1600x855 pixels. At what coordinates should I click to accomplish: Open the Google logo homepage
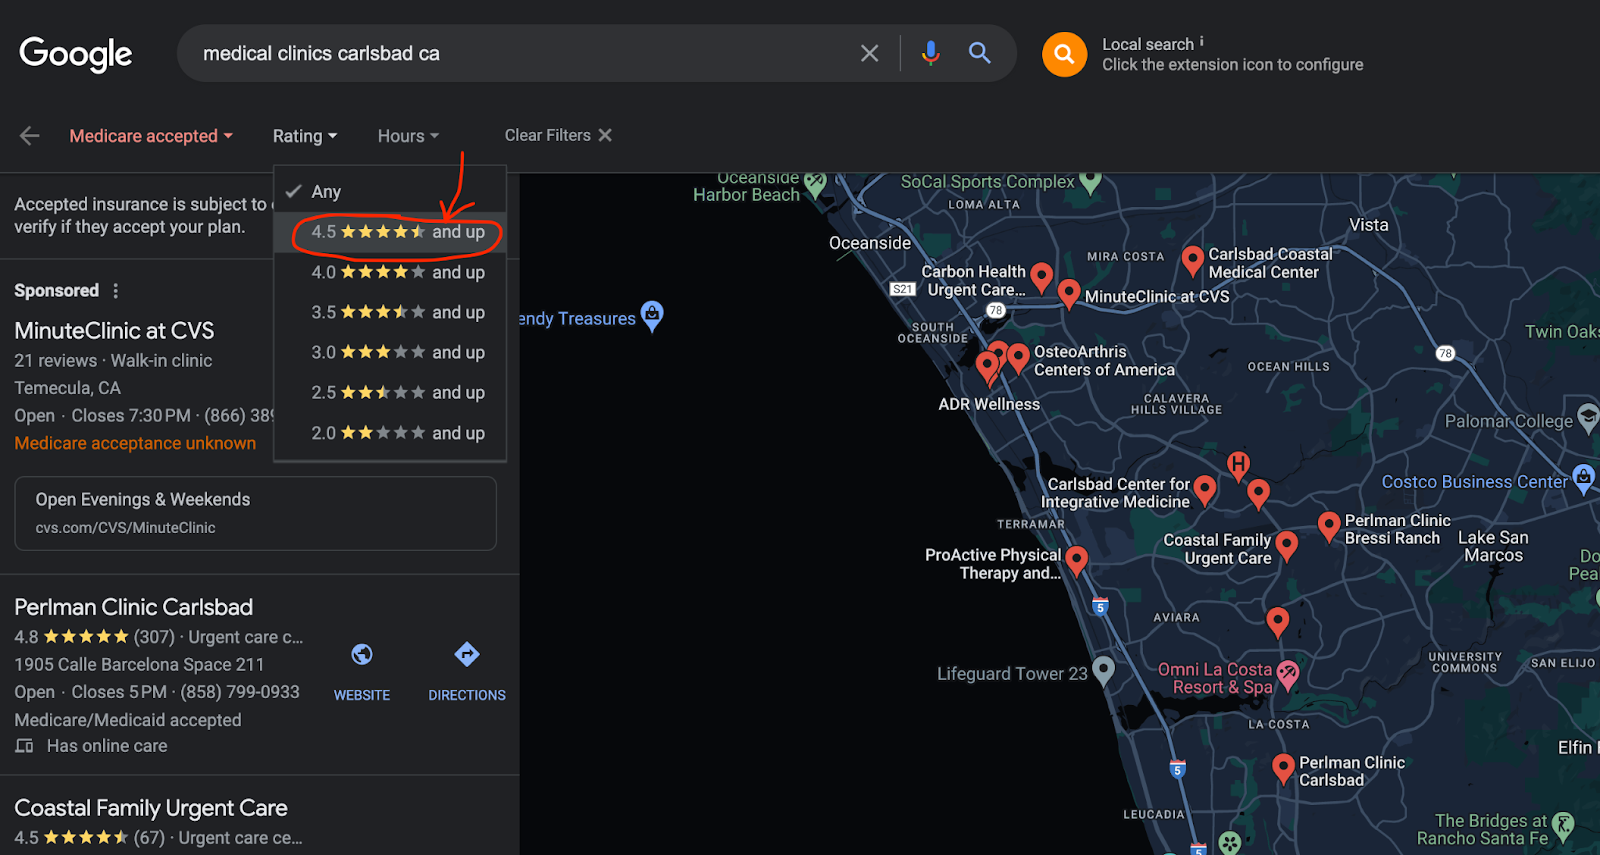pyautogui.click(x=76, y=54)
